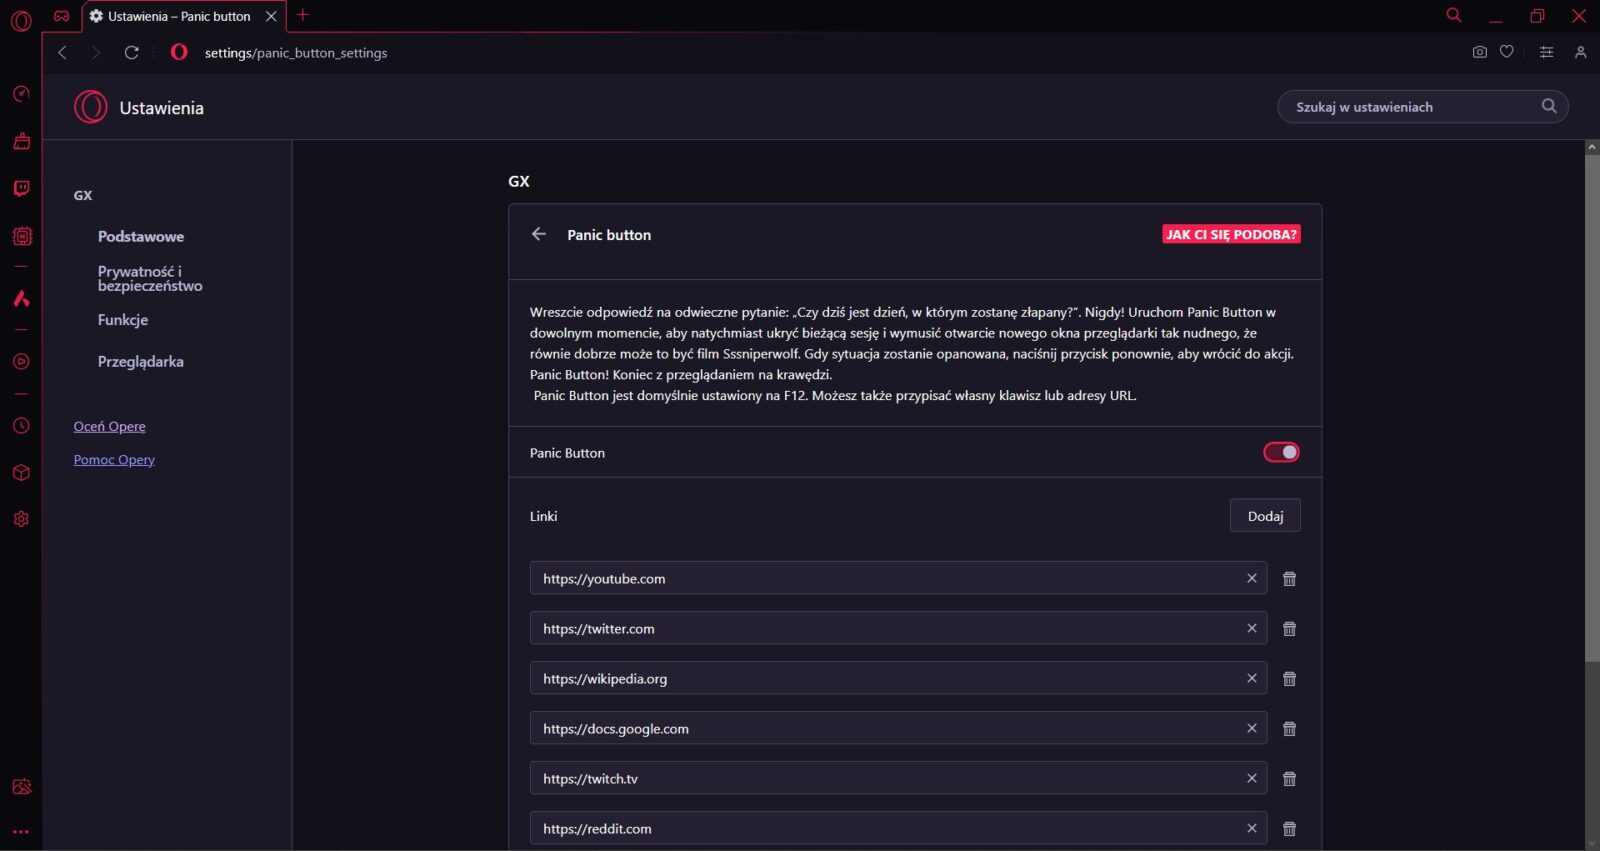The height and width of the screenshot is (851, 1600).
Task: Disable the Panic Button toggle
Action: tap(1281, 453)
